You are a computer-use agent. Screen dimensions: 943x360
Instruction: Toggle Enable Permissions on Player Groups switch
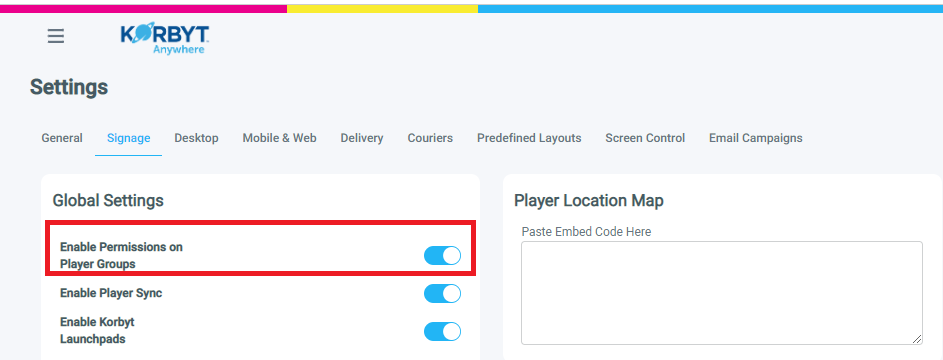[x=443, y=255]
